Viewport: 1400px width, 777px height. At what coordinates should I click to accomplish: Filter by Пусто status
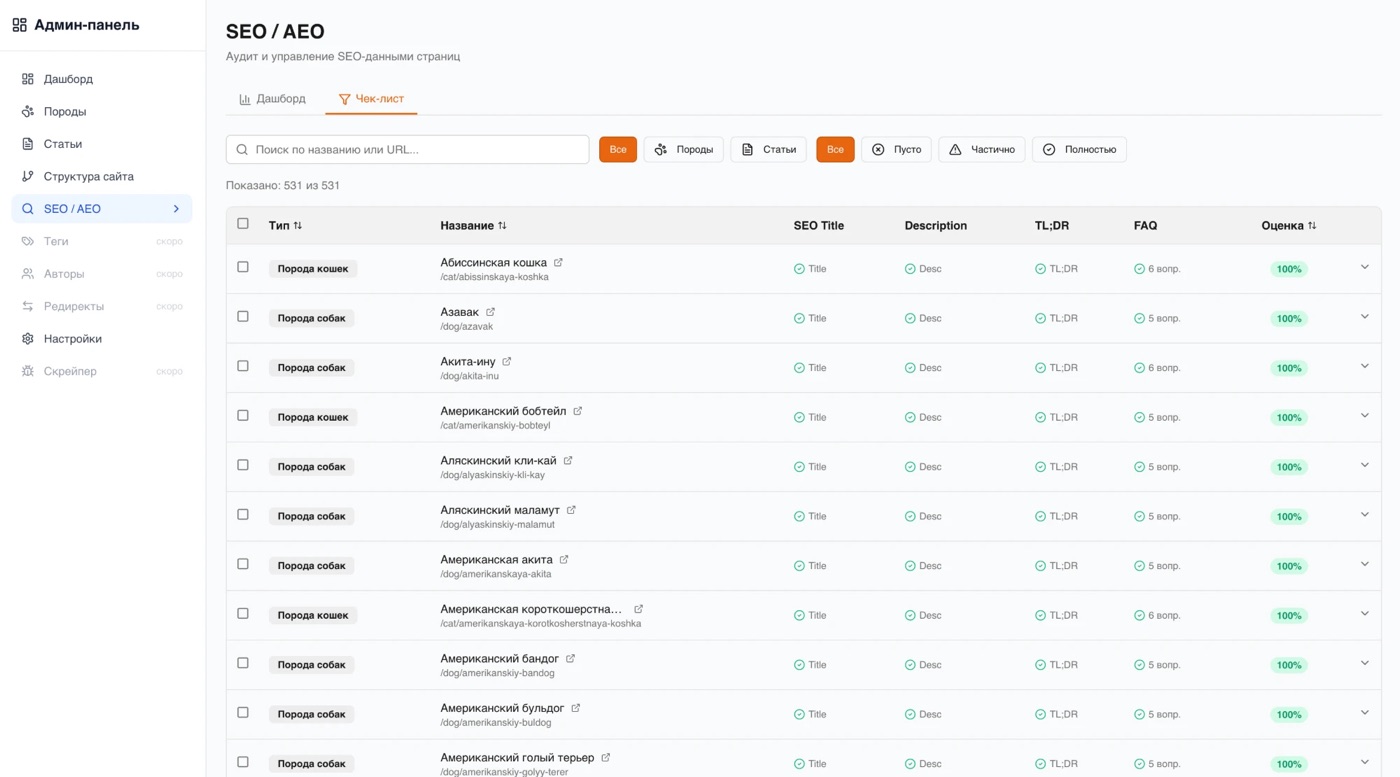click(896, 150)
